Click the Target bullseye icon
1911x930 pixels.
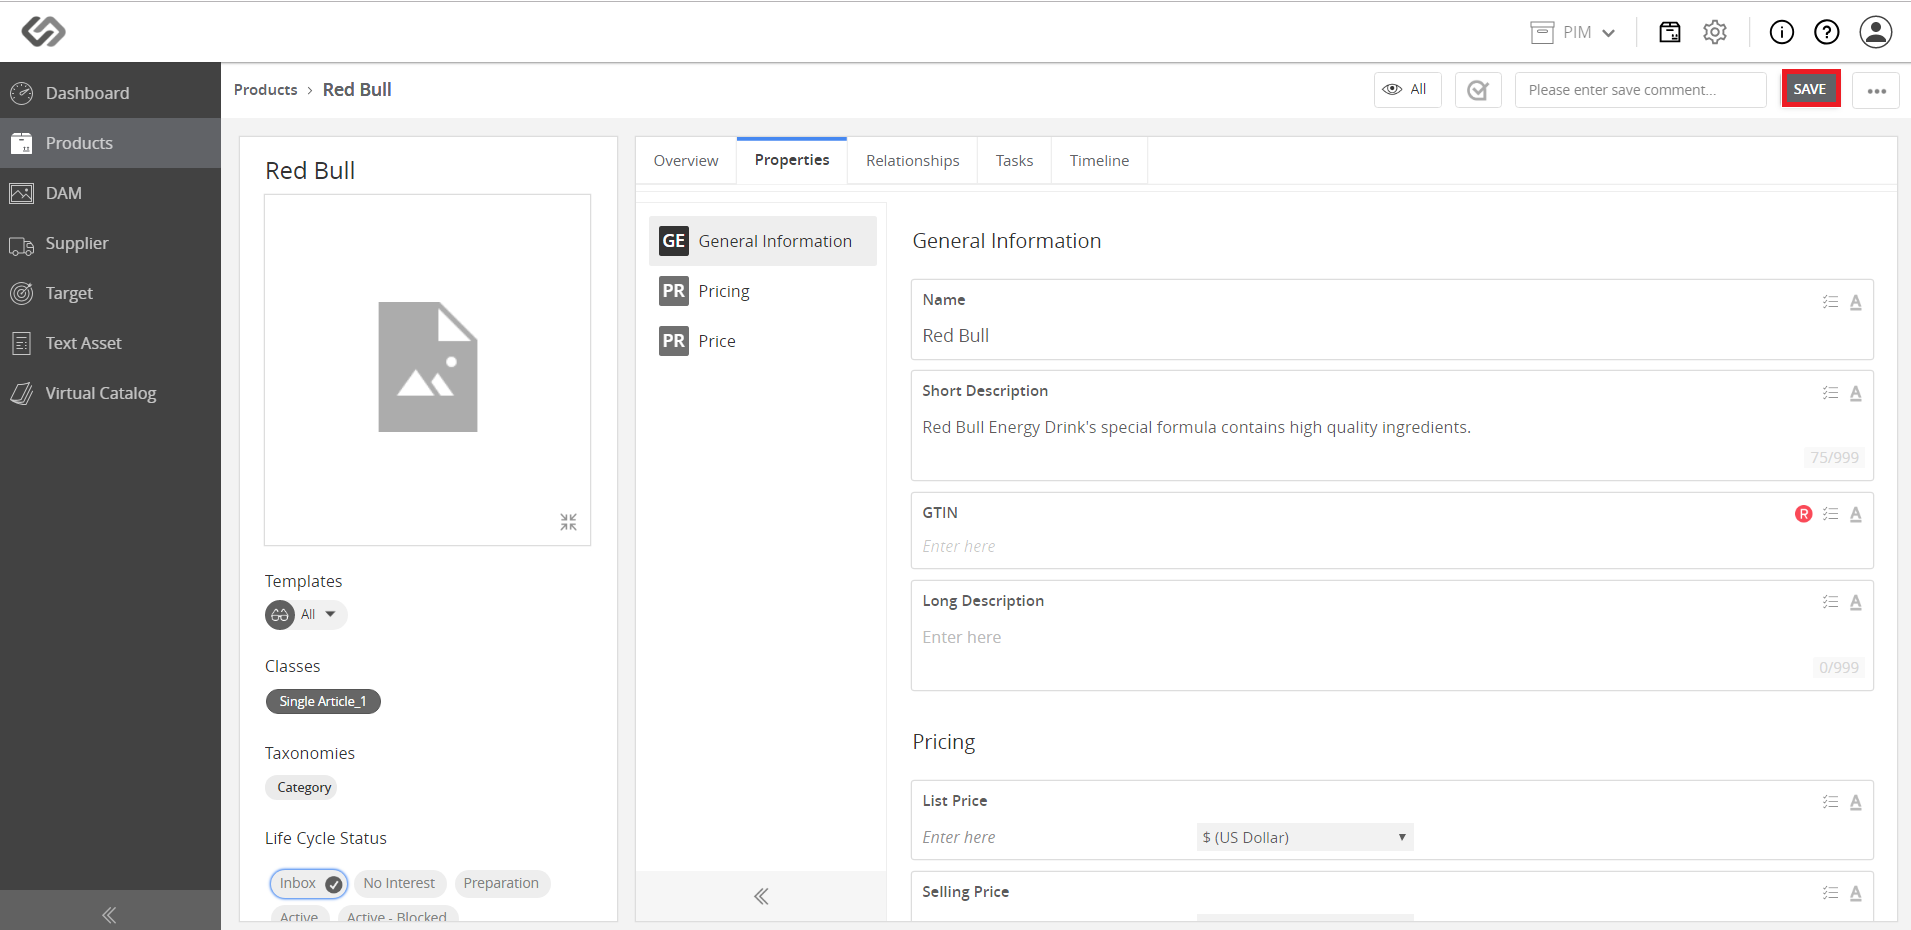tap(22, 293)
